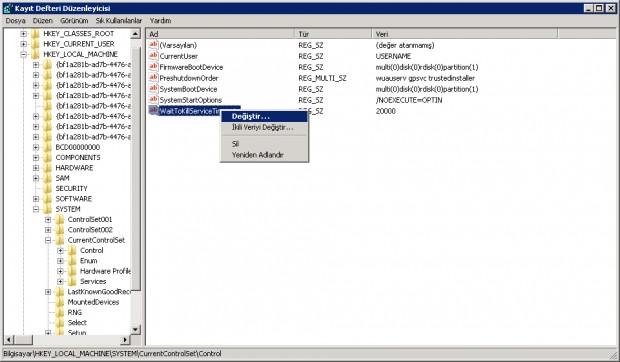Open the Dosya menu
This screenshot has height=362, width=620.
click(x=15, y=21)
